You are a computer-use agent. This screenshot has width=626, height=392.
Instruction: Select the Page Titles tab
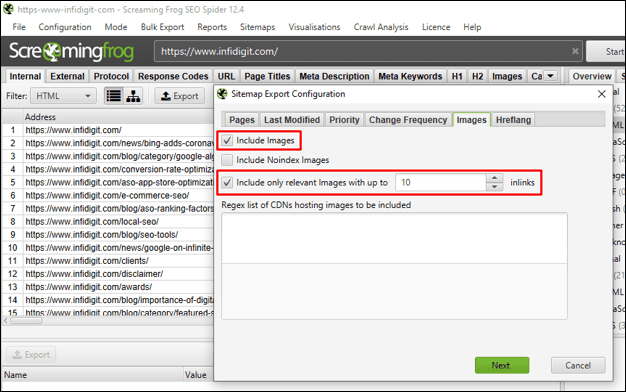267,76
